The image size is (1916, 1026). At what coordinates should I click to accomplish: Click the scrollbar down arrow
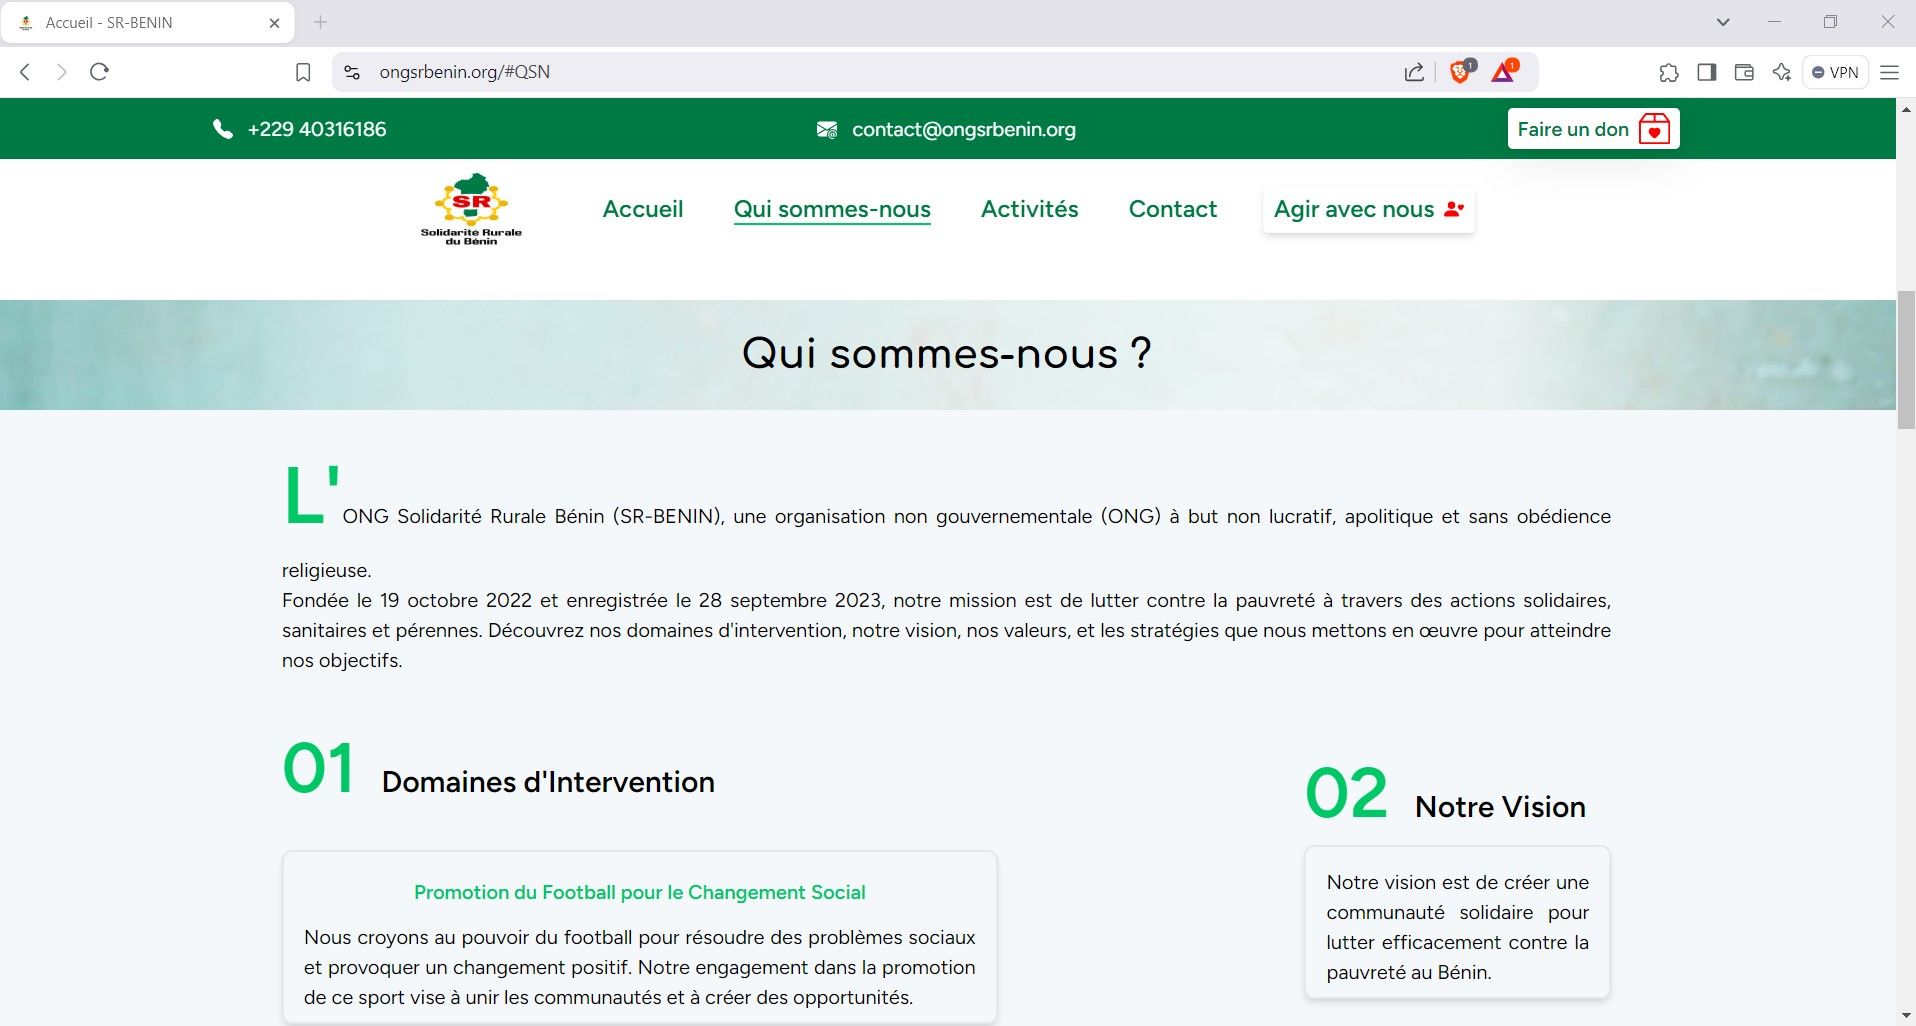(1906, 1016)
